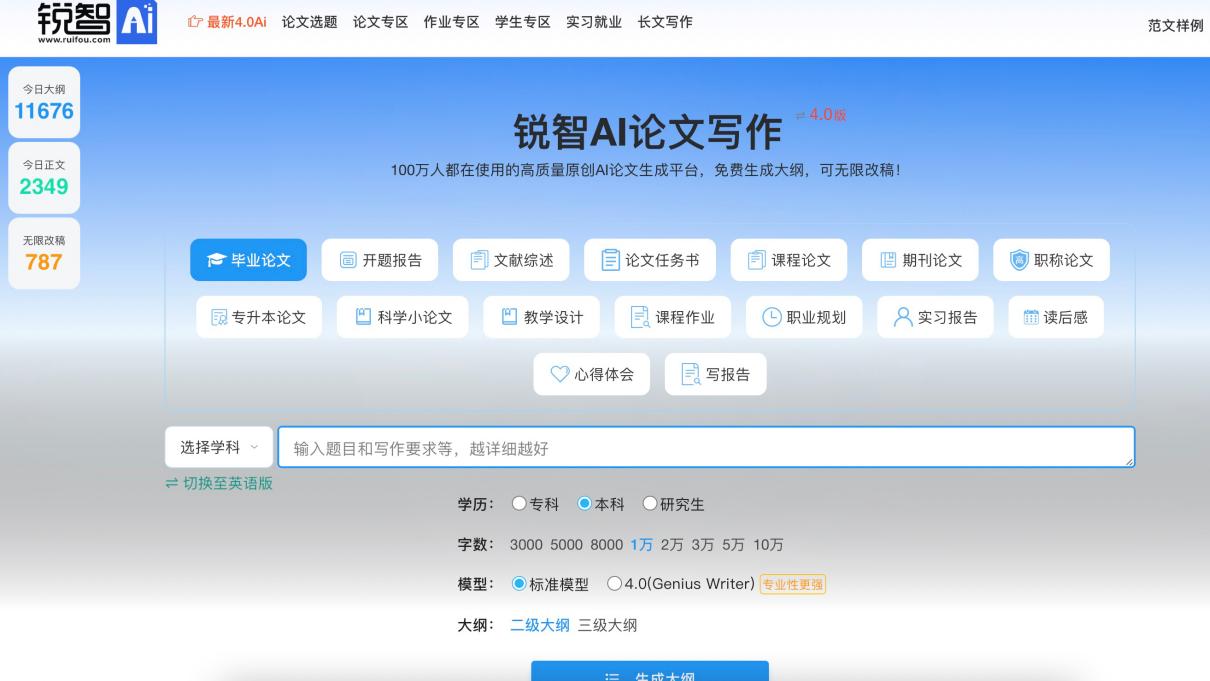The height and width of the screenshot is (681, 1210).
Task: Open the 学生专区 menu item
Action: 523,22
